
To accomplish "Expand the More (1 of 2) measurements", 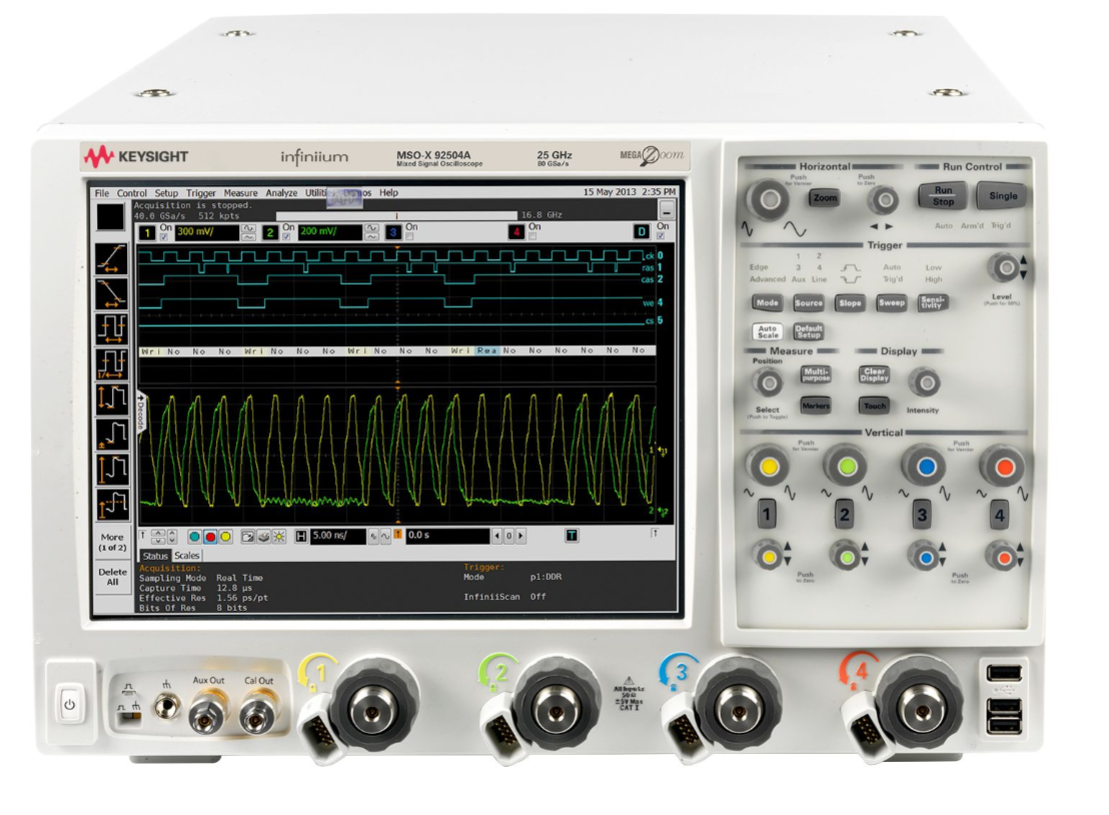I will coord(111,542).
